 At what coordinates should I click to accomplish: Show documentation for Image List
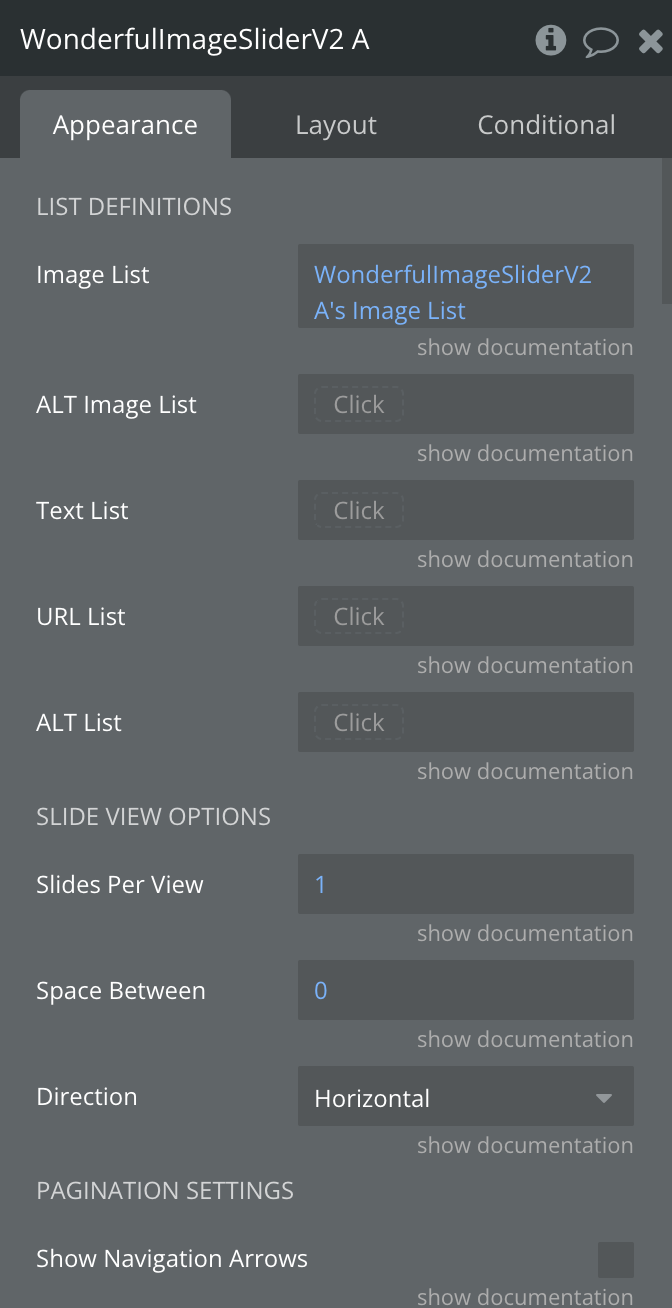[x=525, y=348]
